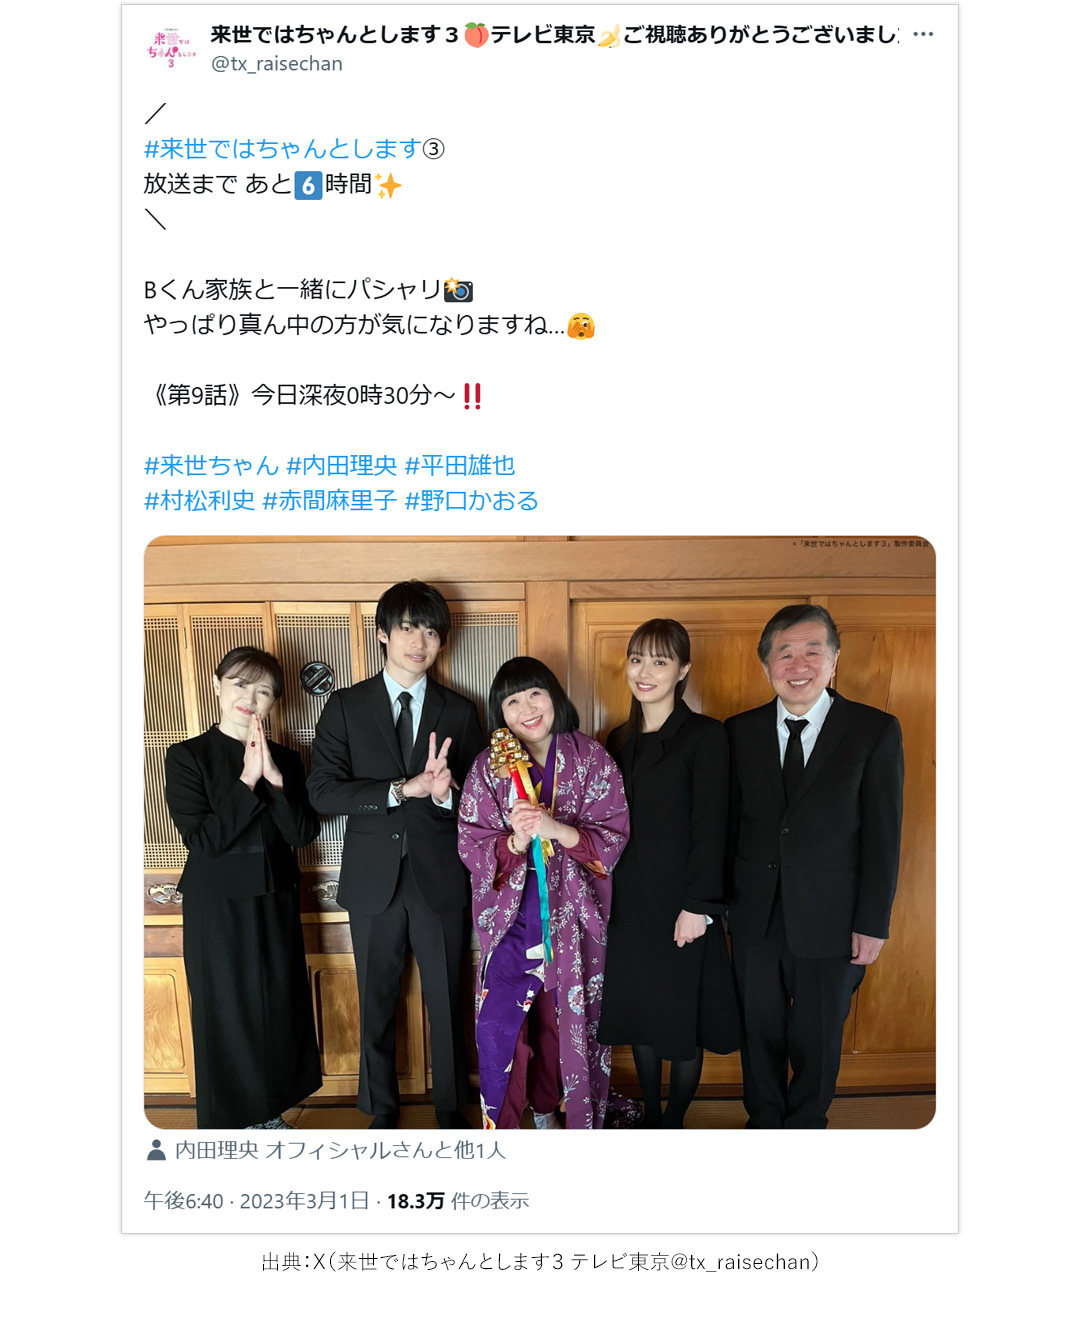1080x1338 pixels.
Task: Open the embedded group photo
Action: point(540,832)
